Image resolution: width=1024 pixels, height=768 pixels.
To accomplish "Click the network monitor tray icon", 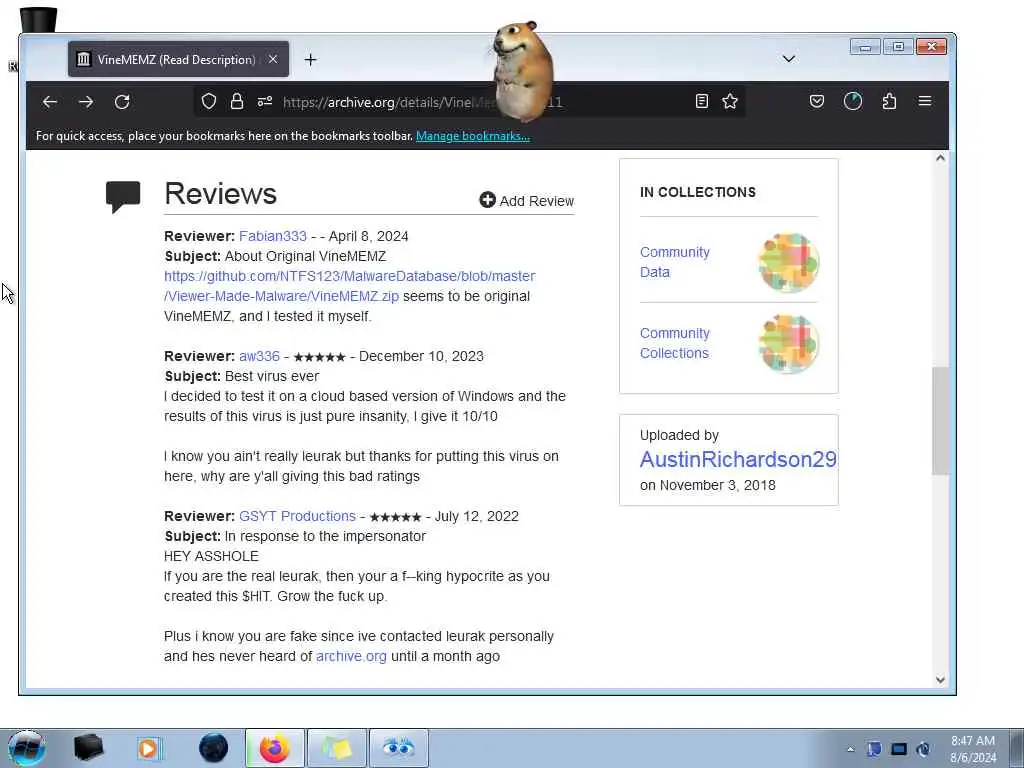I will coord(899,749).
